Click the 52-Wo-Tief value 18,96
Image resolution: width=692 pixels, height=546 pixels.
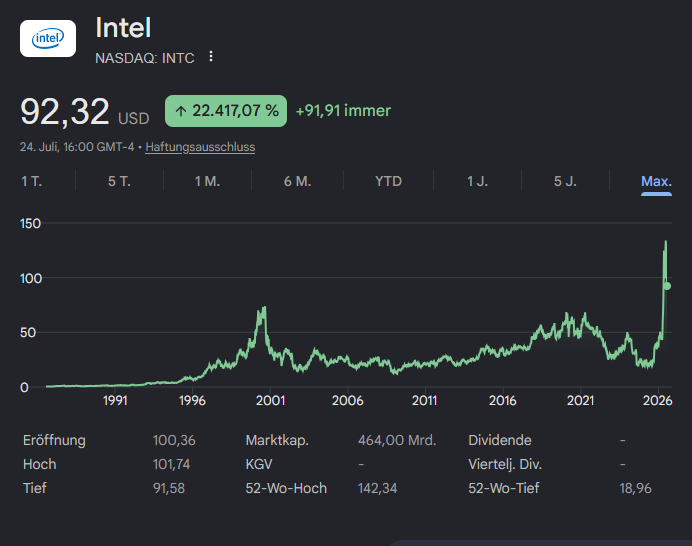coord(636,488)
